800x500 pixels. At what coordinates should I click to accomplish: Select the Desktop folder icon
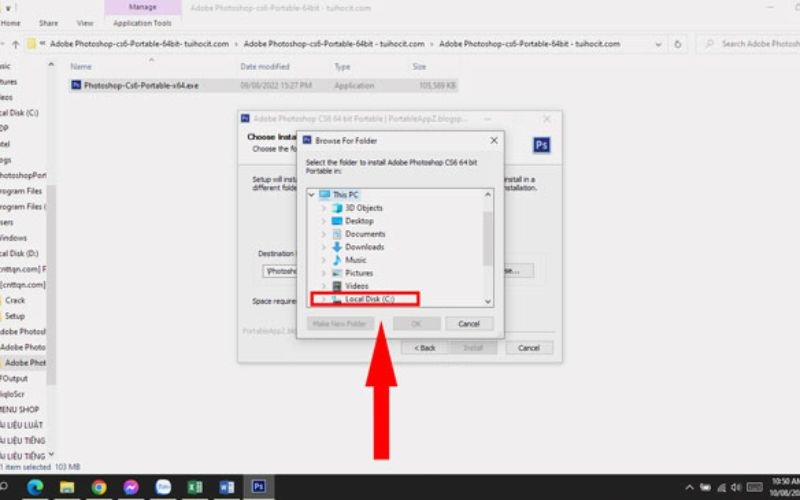click(337, 221)
